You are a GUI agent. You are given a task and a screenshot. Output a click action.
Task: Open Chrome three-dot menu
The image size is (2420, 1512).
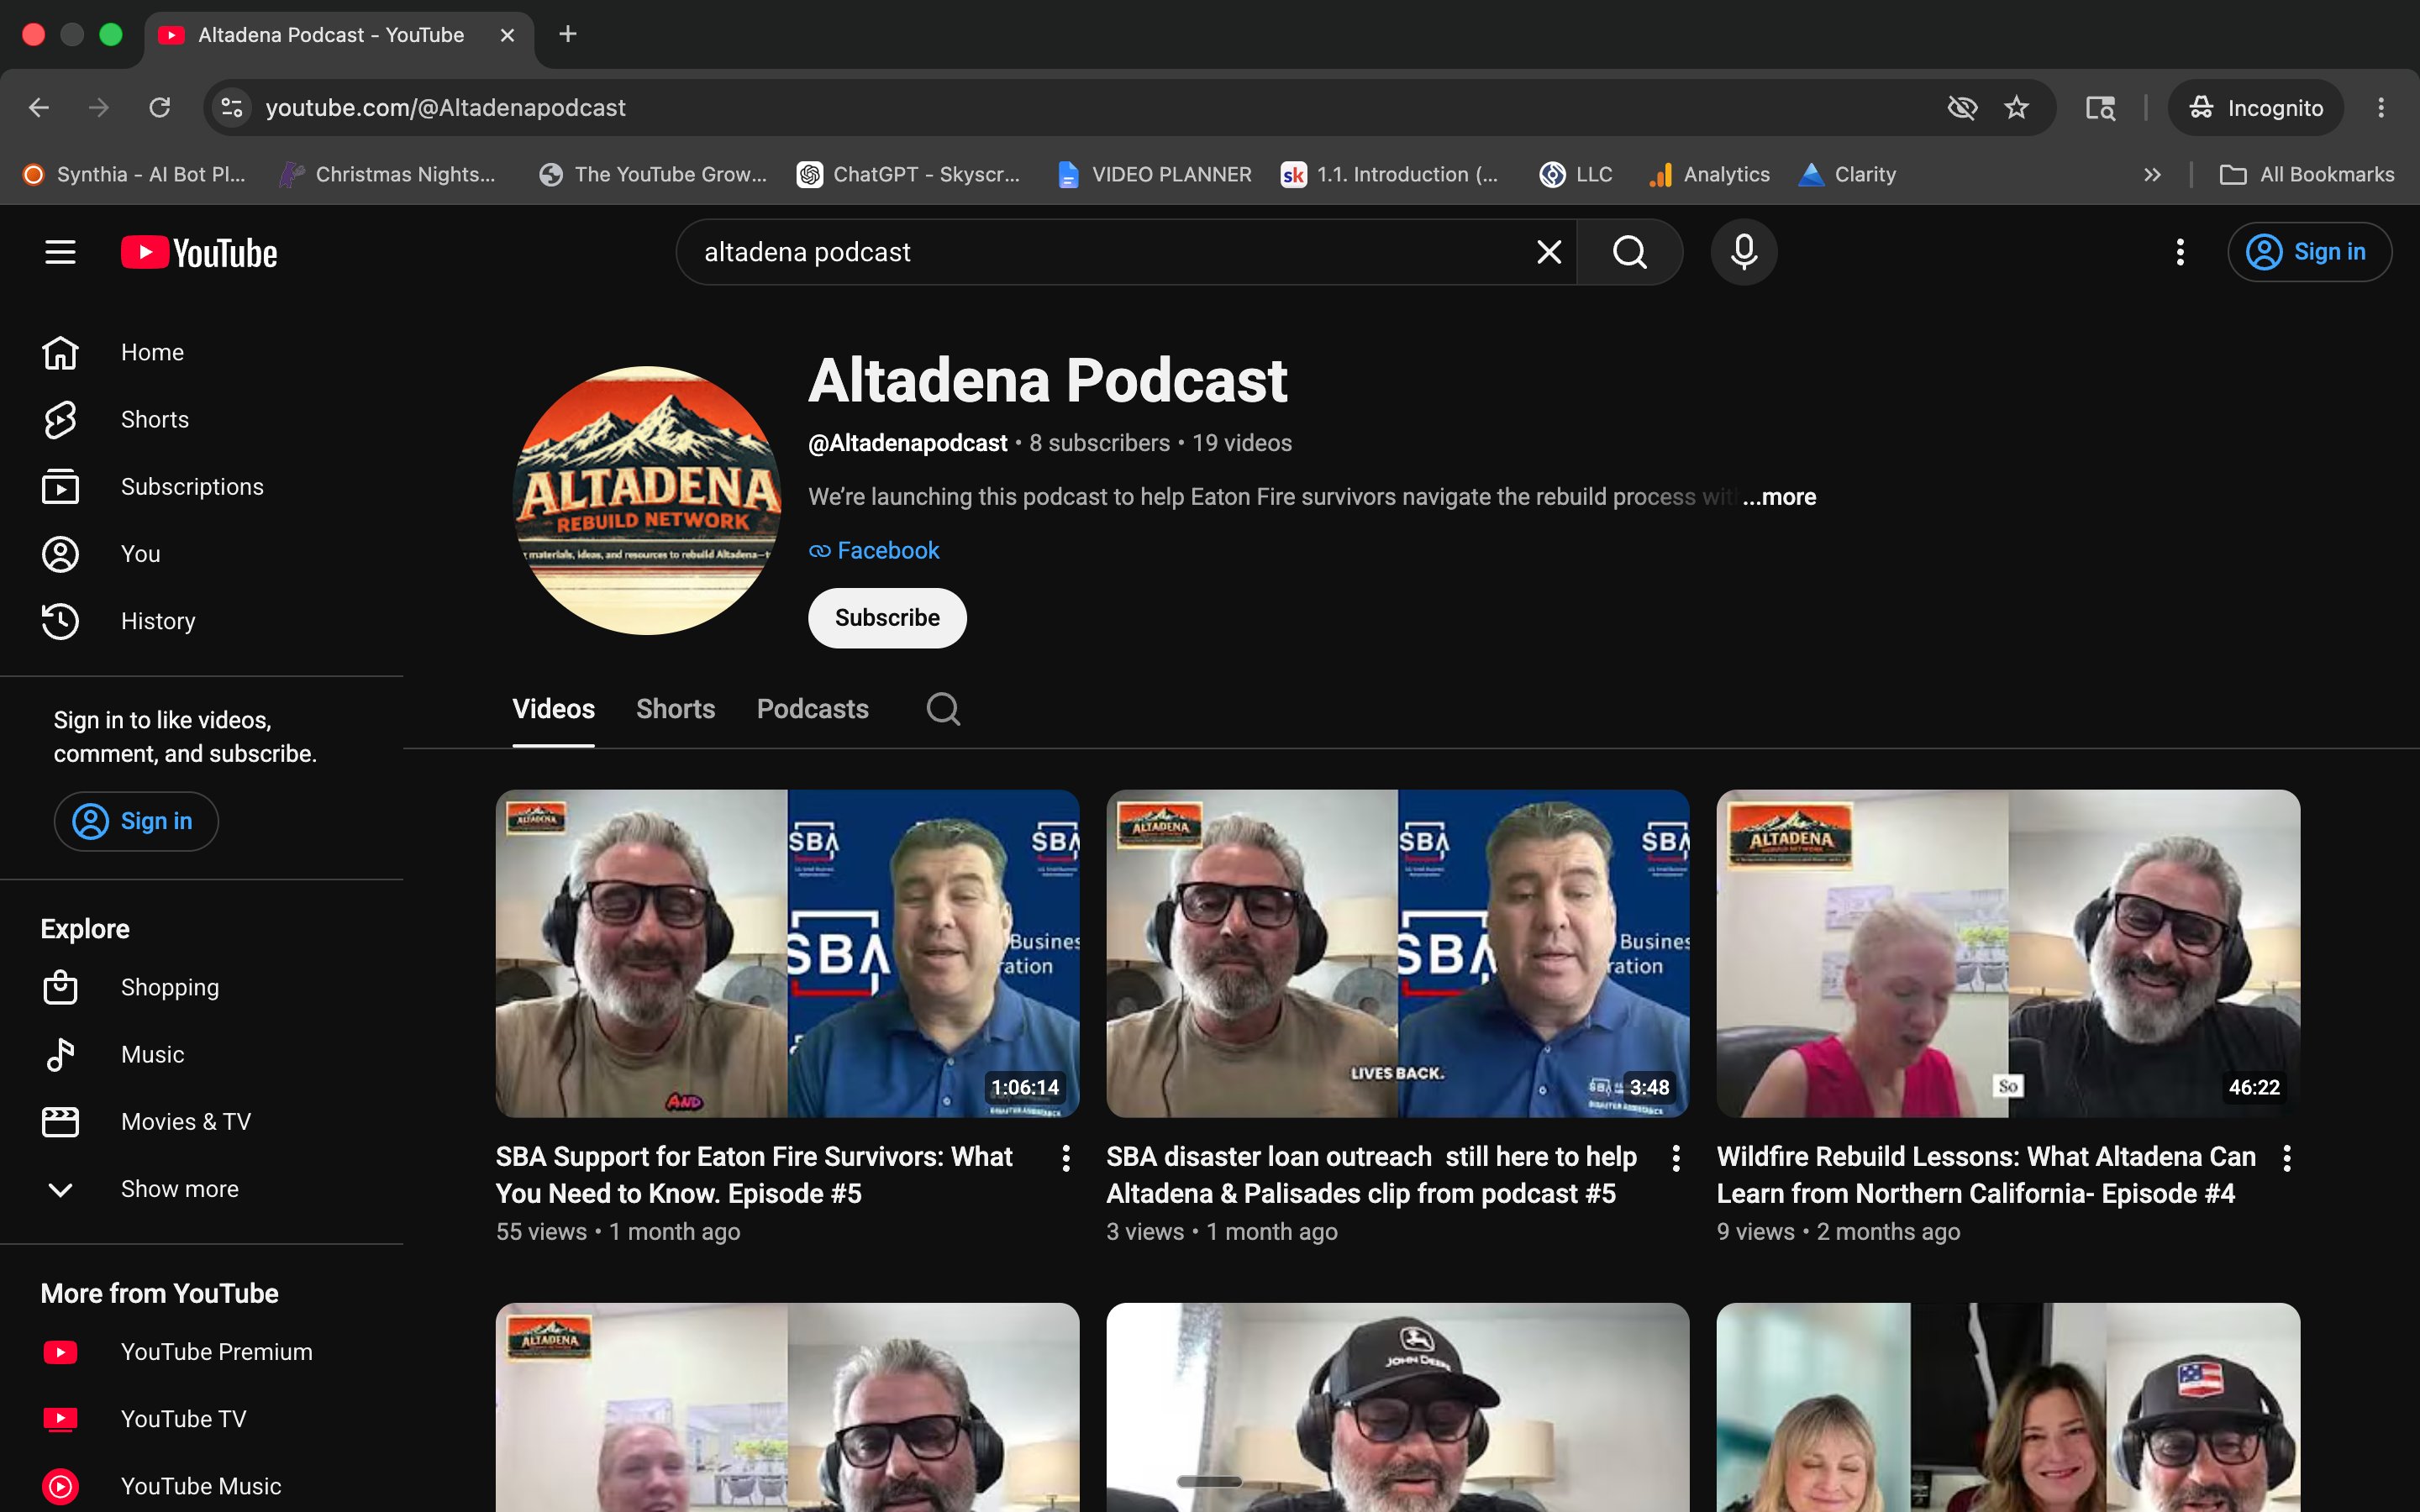(x=2381, y=107)
